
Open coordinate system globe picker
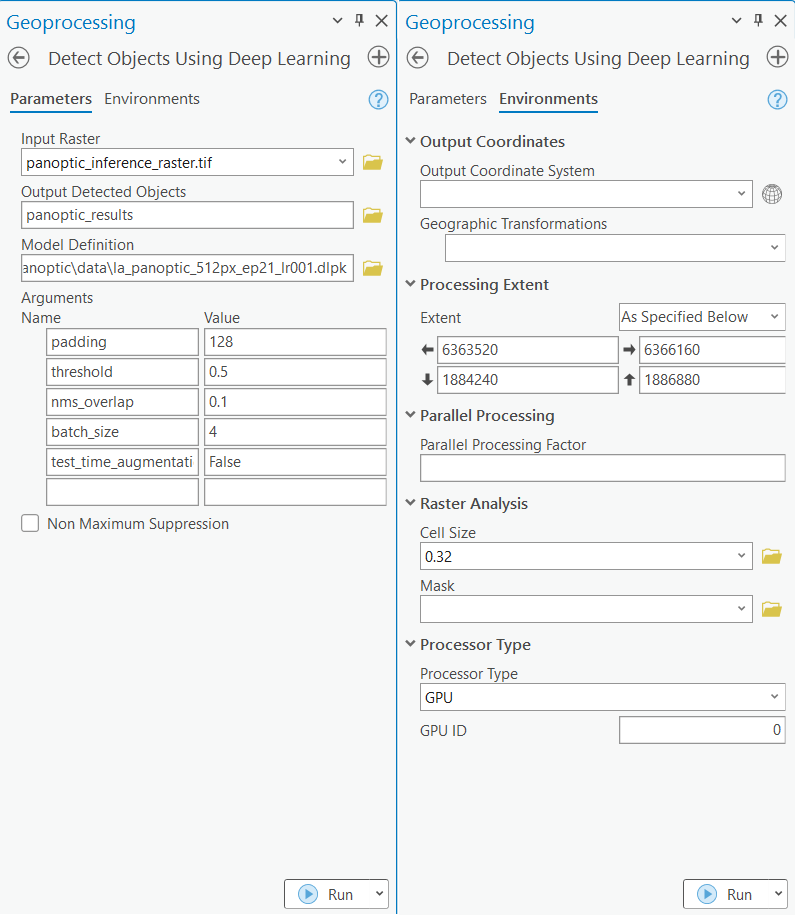coord(772,194)
